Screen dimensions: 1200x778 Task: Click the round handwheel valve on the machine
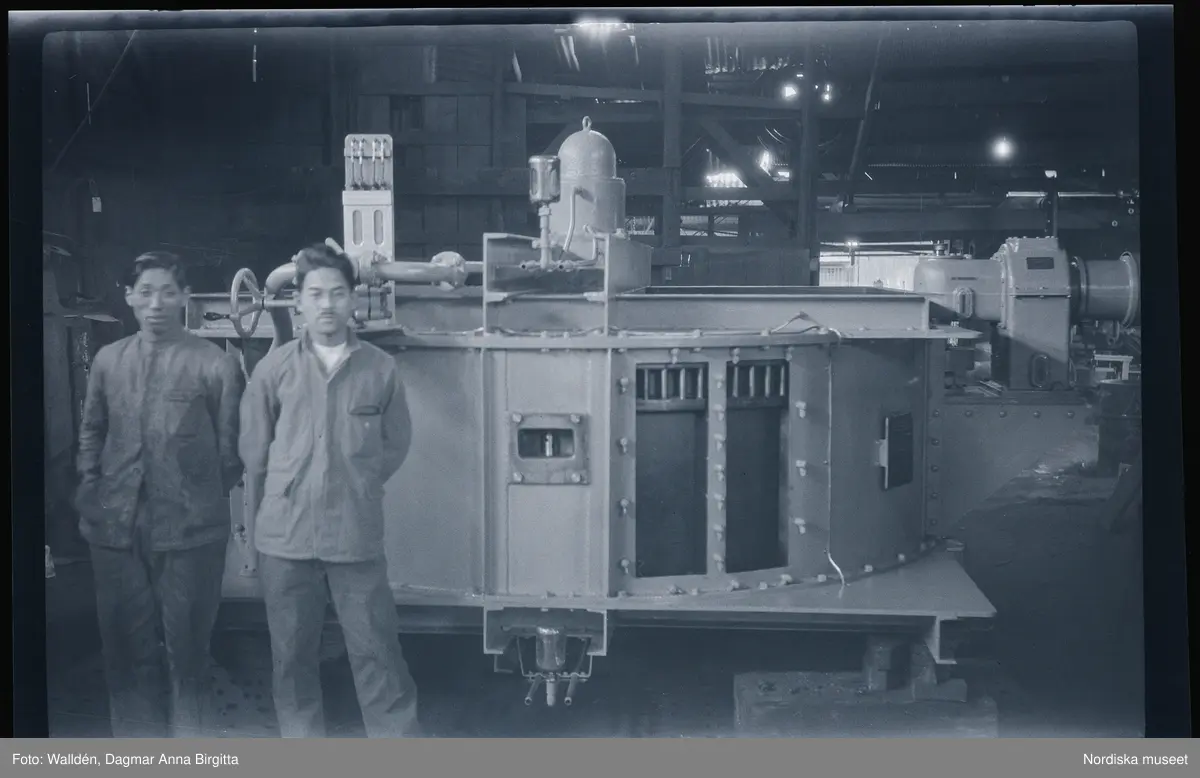tap(245, 298)
